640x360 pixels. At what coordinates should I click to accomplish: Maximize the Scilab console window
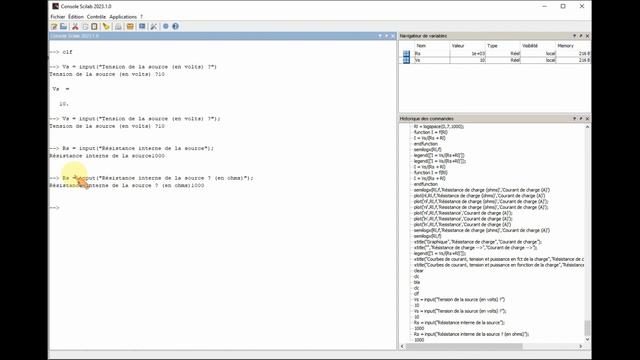[563, 6]
